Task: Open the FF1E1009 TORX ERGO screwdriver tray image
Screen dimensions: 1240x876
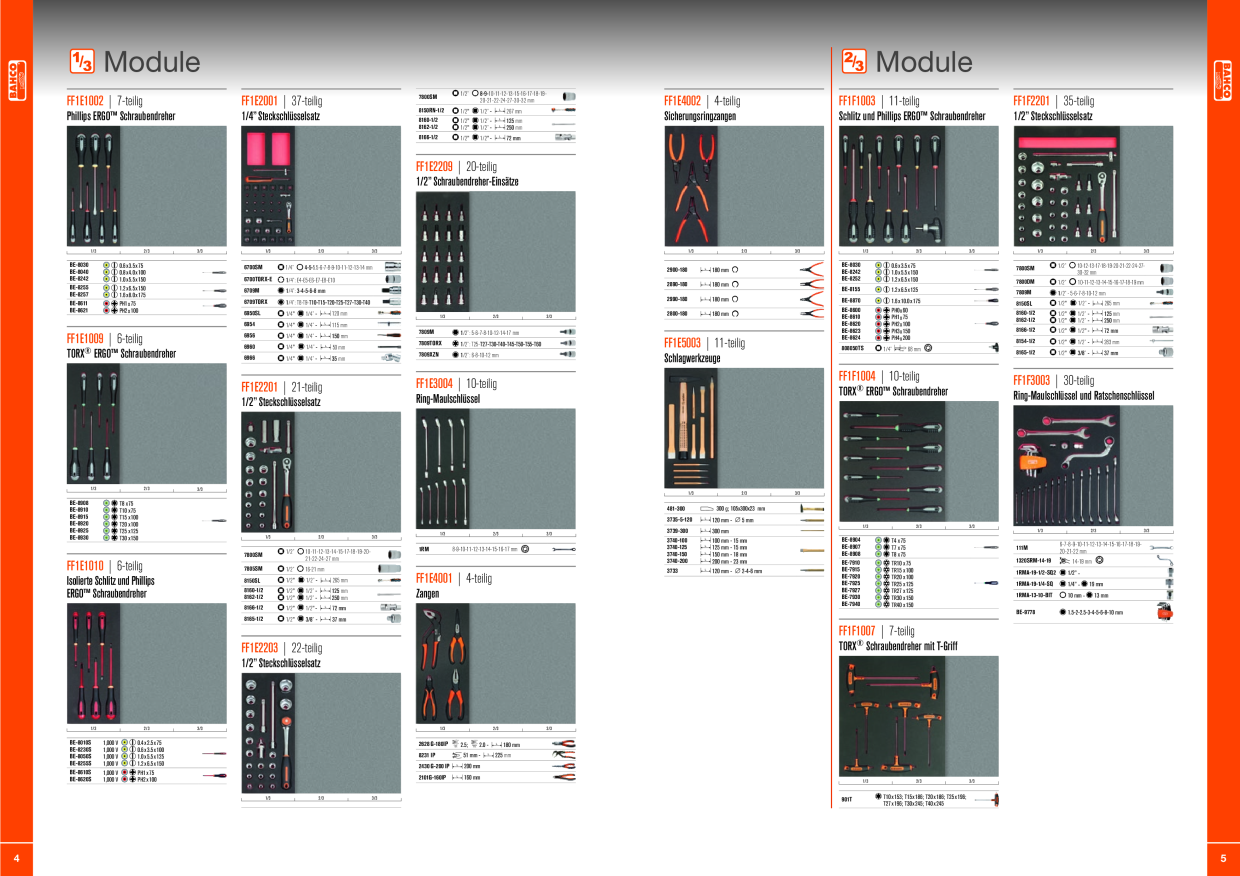Action: [x=147, y=423]
